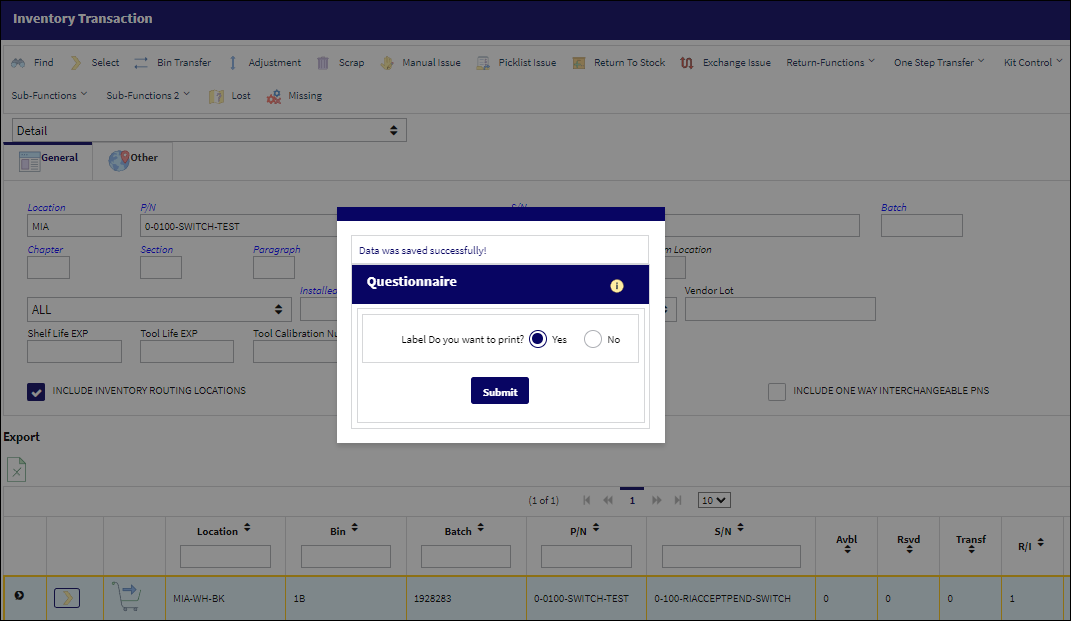
Task: Open Kit Control dropdown menu
Action: click(x=1033, y=62)
